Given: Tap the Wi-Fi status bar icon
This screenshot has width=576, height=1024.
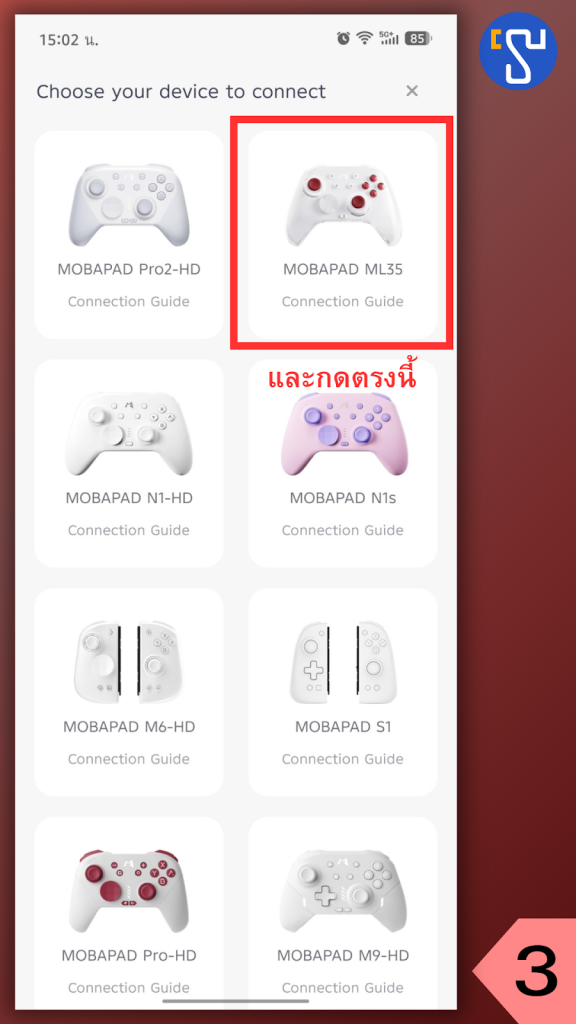Looking at the screenshot, I should (x=364, y=39).
